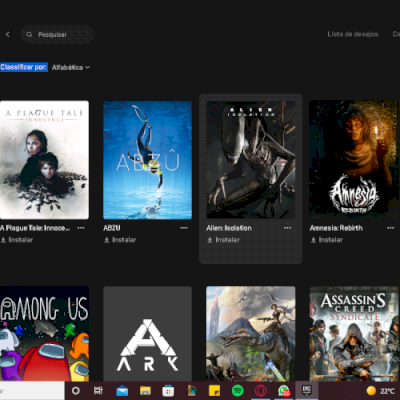400x400 pixels.
Task: Open A Plague Tale: Innocence cover
Action: (44, 160)
